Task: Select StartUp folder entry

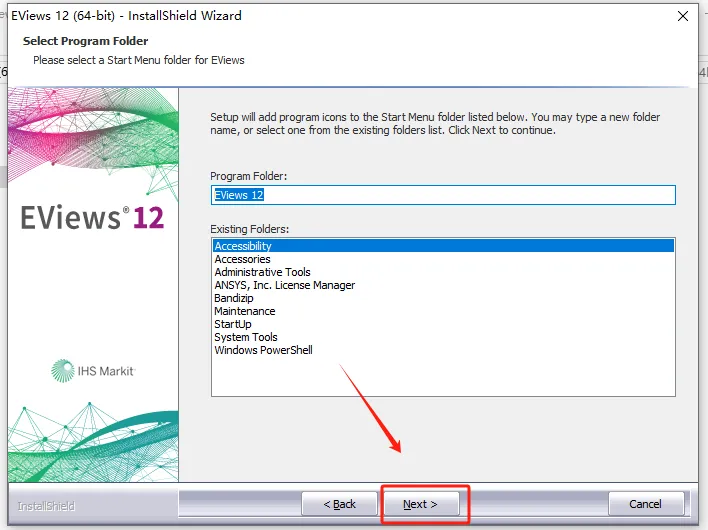Action: [x=443, y=324]
